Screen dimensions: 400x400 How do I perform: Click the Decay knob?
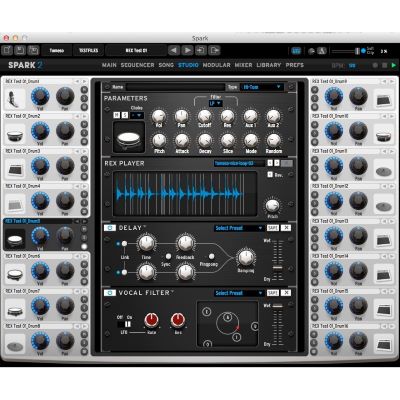coord(205,141)
